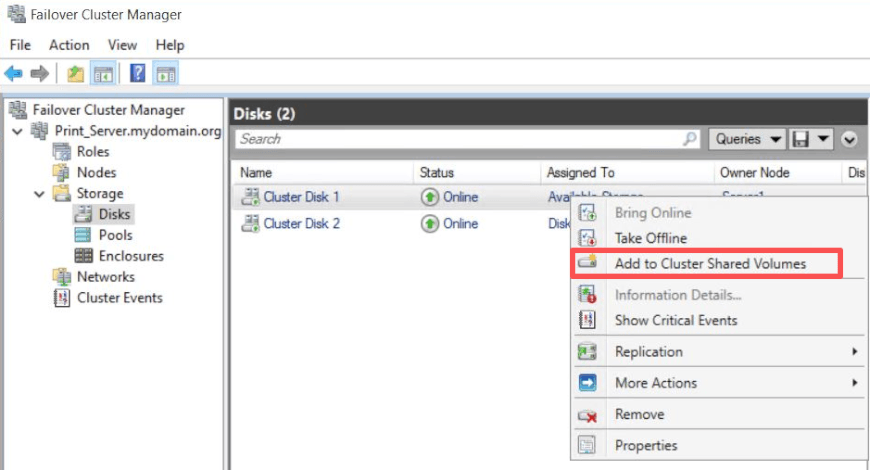This screenshot has width=870, height=470.
Task: Click the Nodes icon in the tree
Action: 62,173
